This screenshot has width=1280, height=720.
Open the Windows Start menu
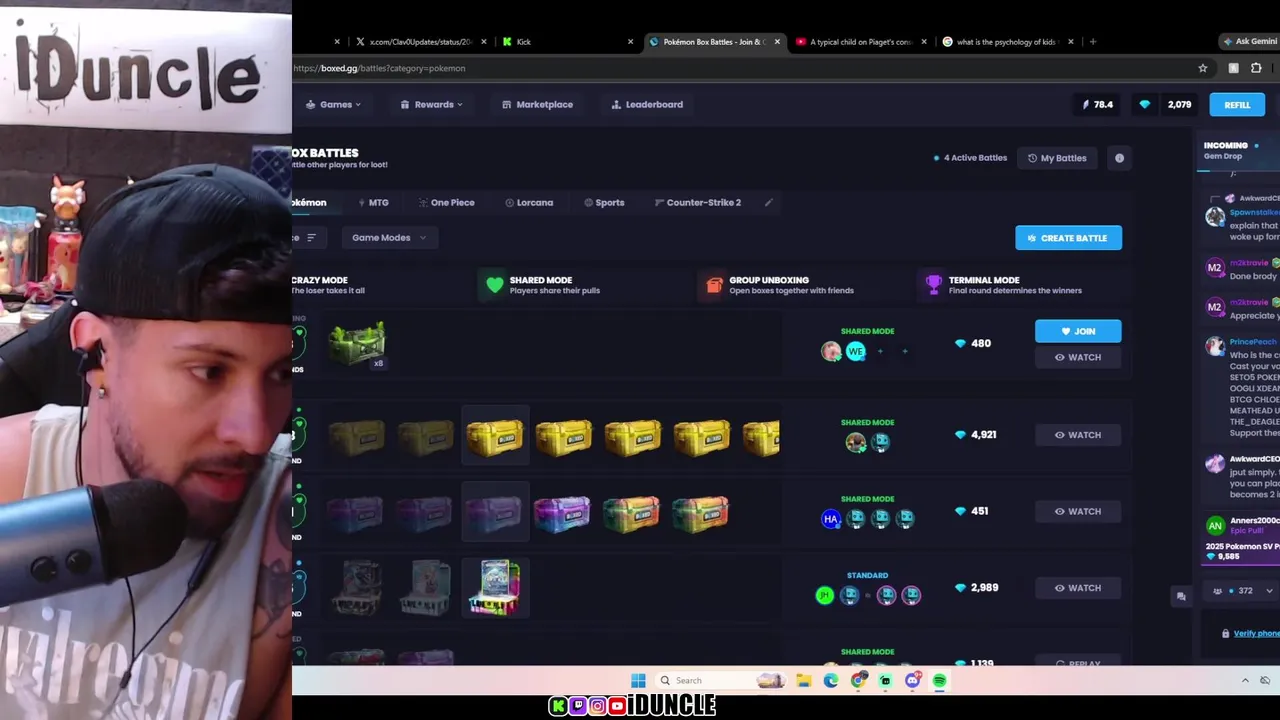point(638,681)
